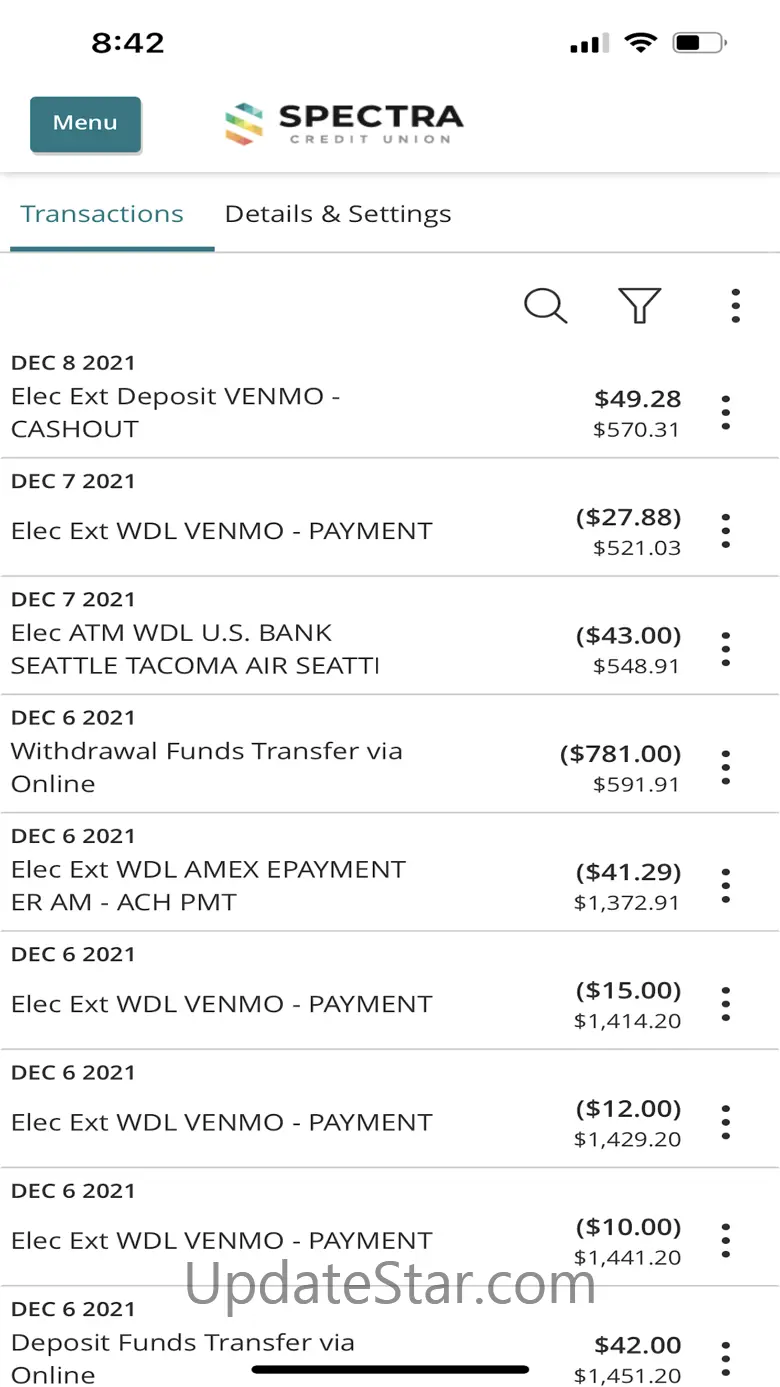Image resolution: width=780 pixels, height=1387 pixels.
Task: Open the Menu button
Action: click(85, 124)
